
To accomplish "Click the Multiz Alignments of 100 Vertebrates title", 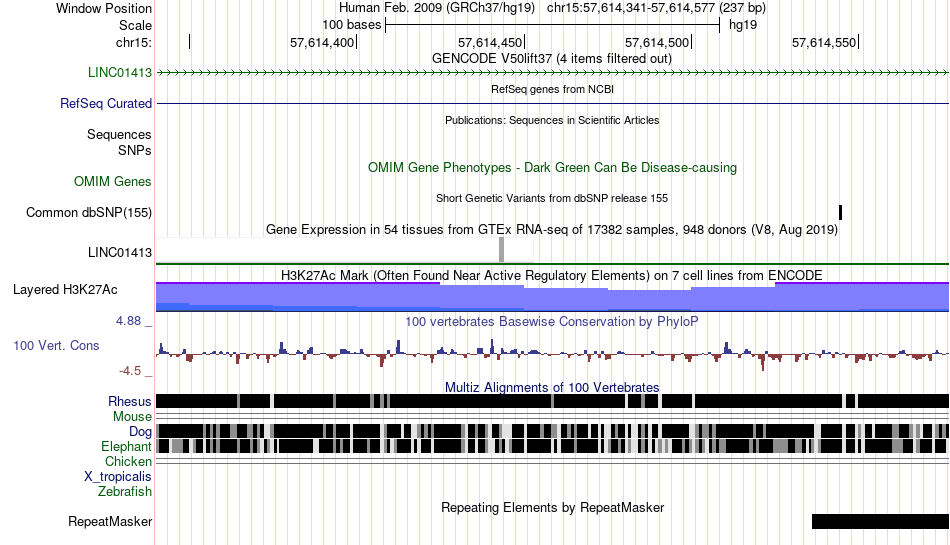I will [x=552, y=388].
